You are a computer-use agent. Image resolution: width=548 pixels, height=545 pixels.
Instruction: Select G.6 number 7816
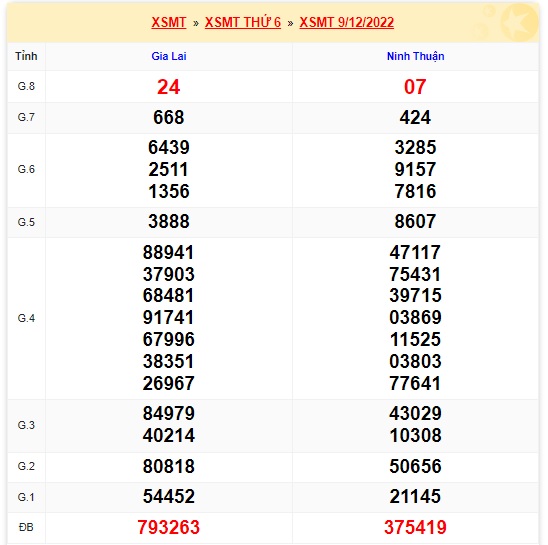[415, 192]
